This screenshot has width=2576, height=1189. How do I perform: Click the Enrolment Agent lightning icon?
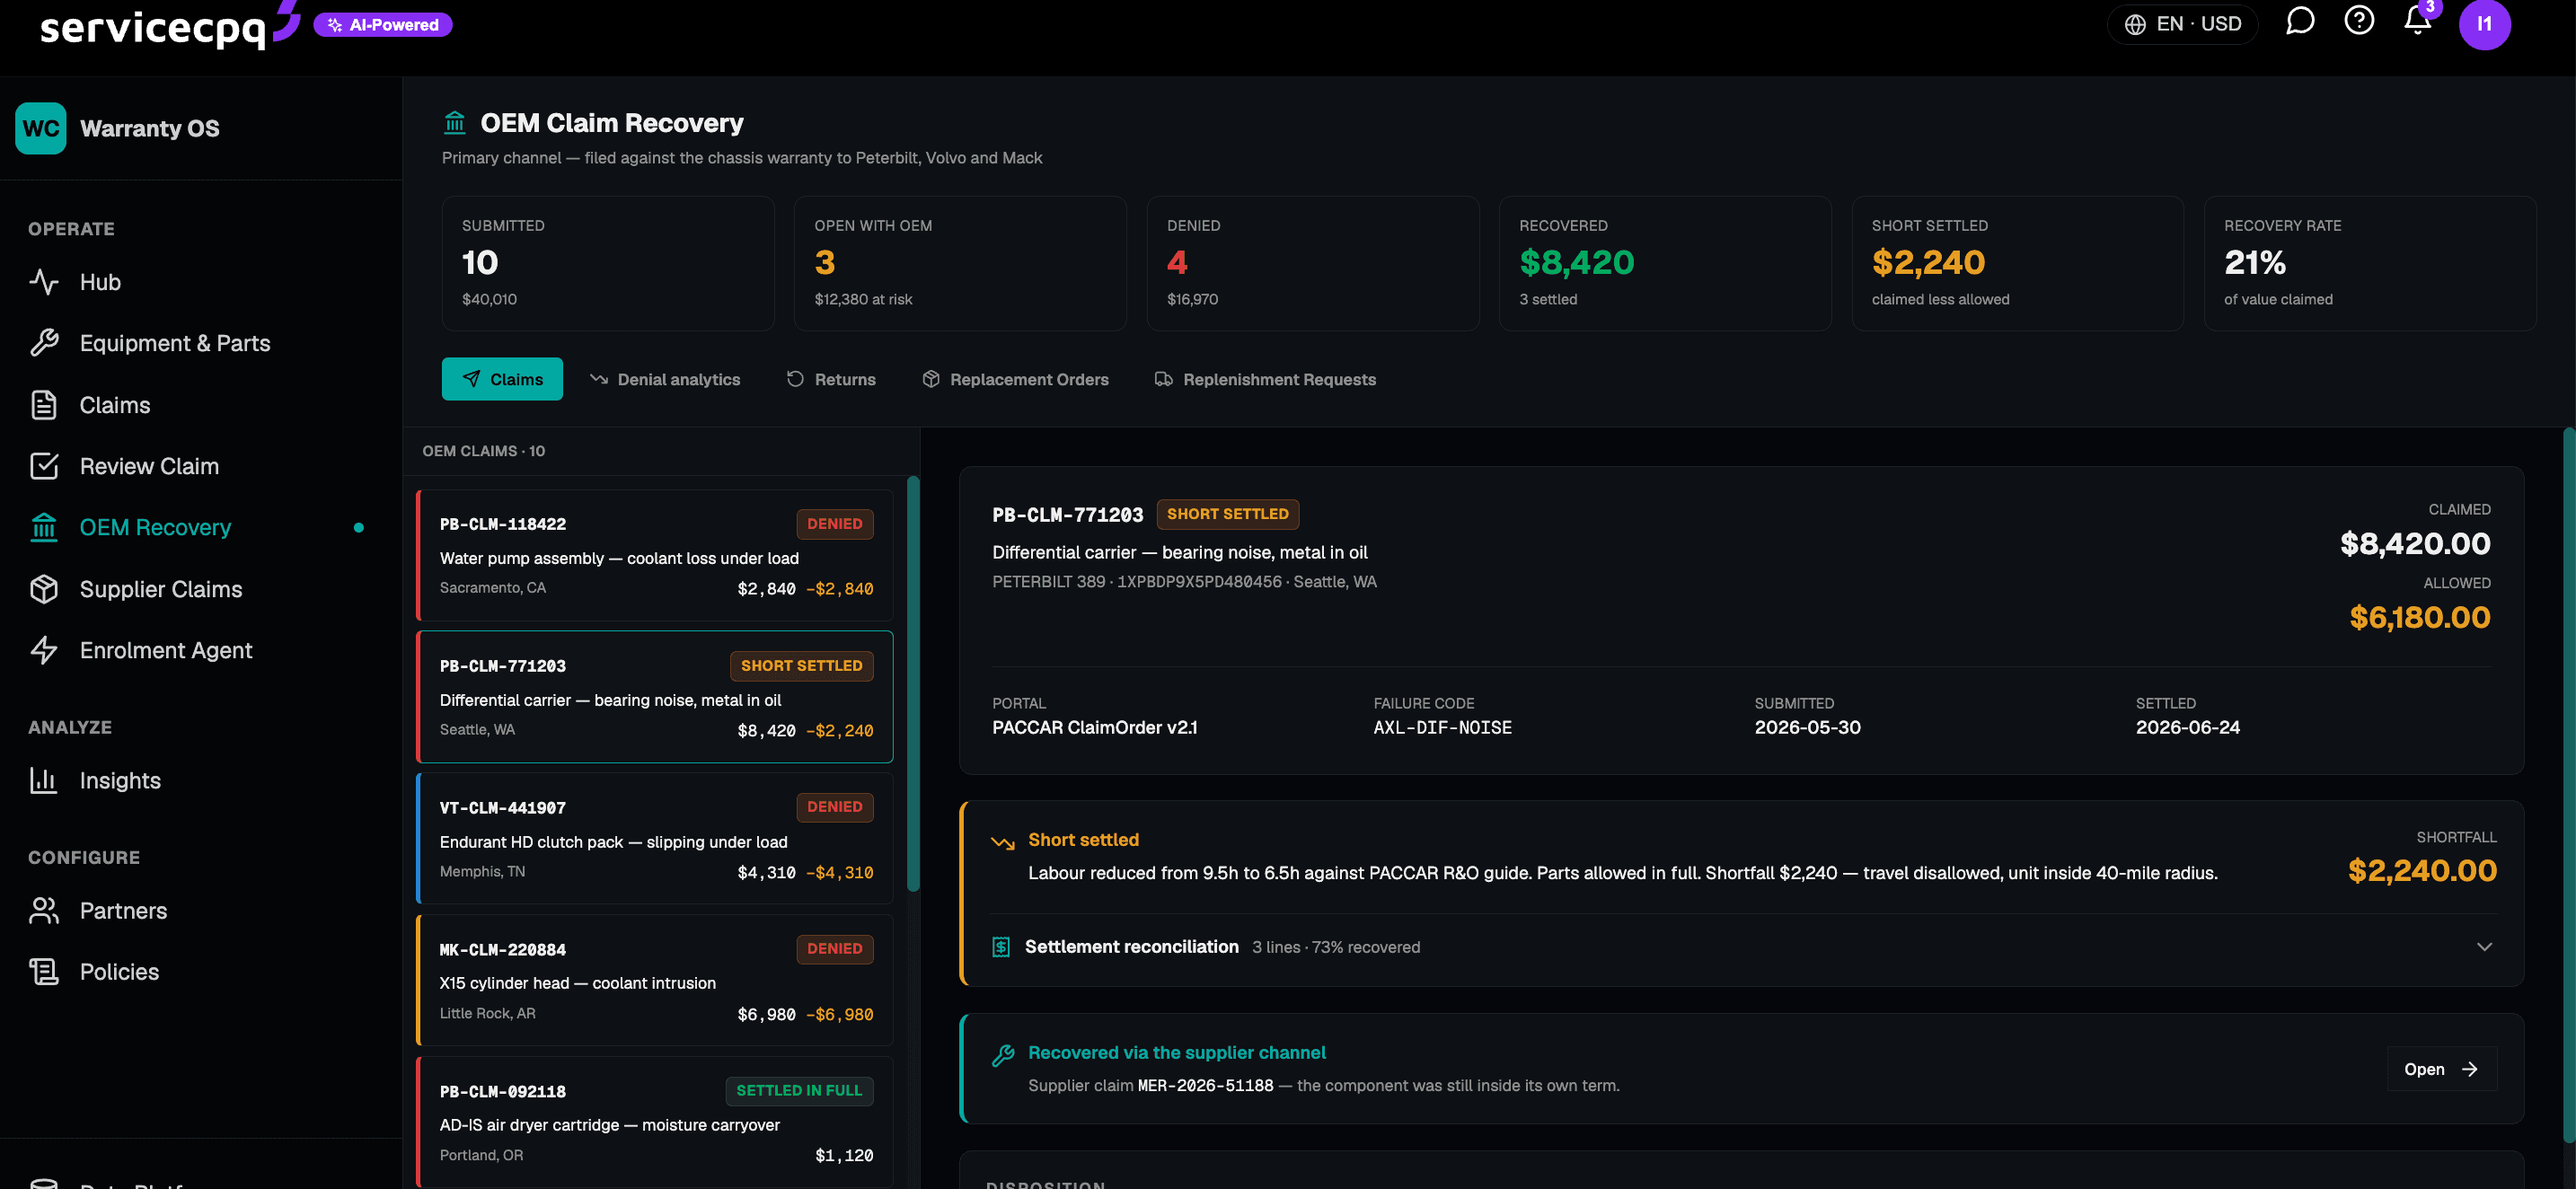44,650
